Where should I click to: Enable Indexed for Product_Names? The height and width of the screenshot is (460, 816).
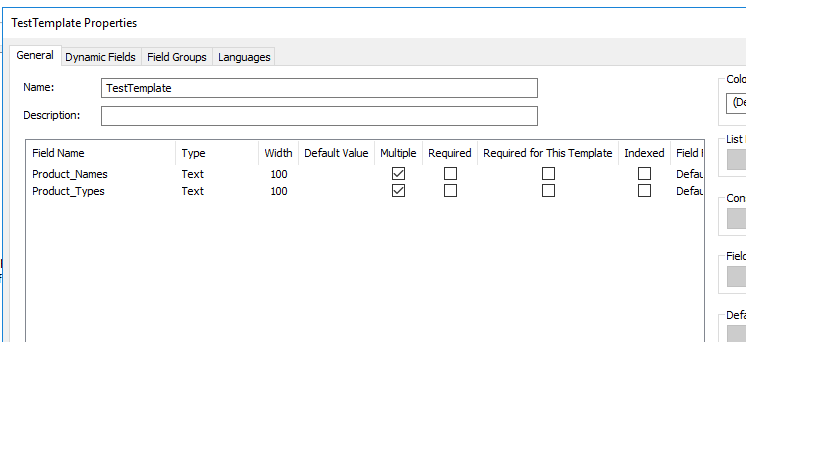pyautogui.click(x=644, y=174)
